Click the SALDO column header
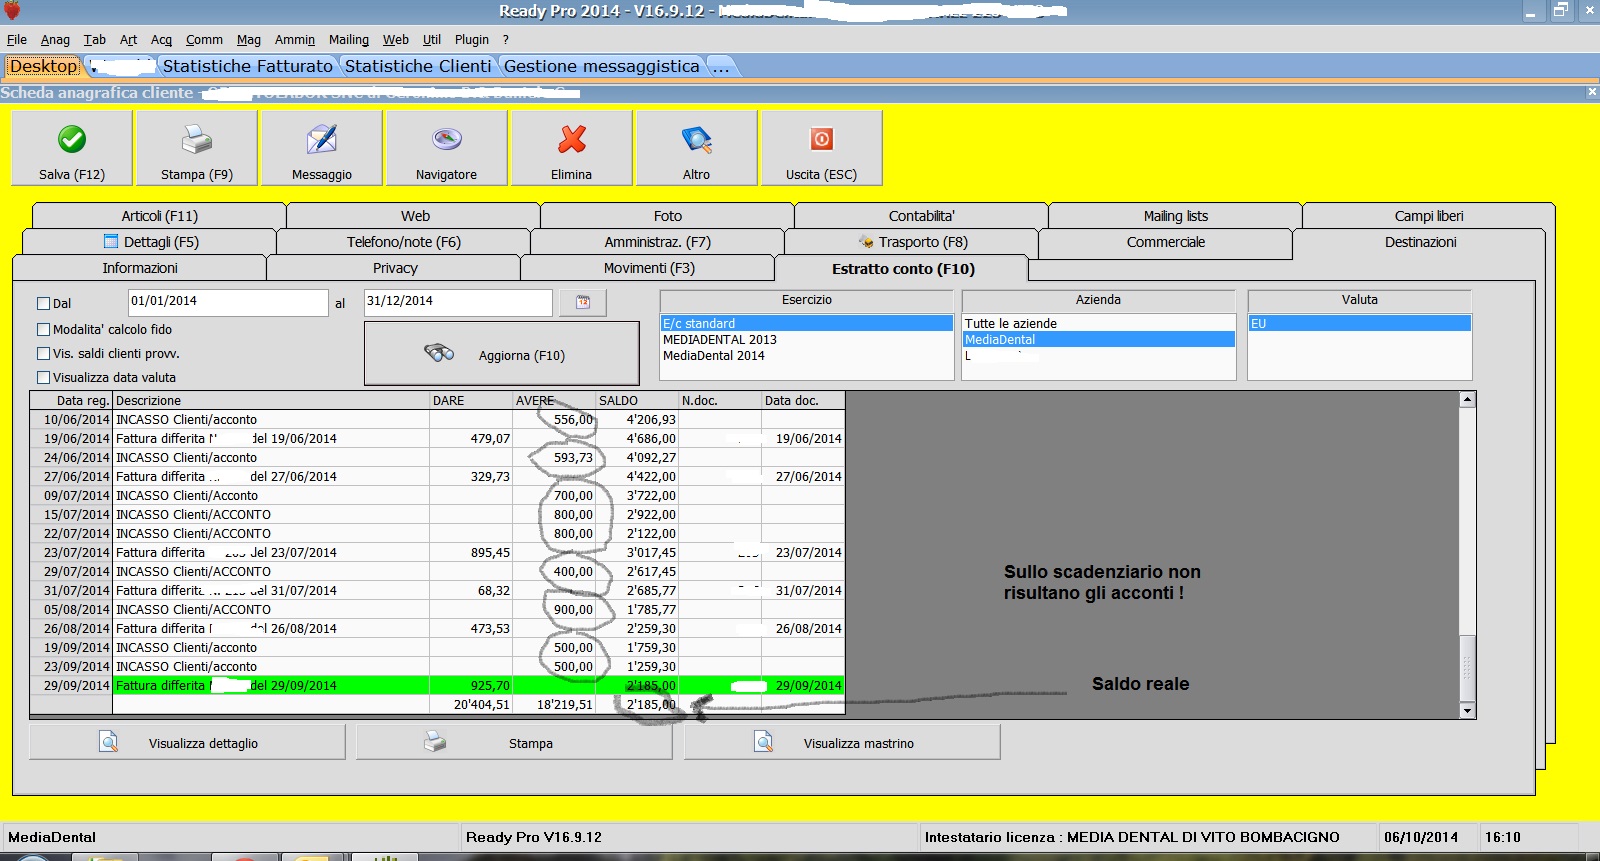Image resolution: width=1600 pixels, height=861 pixels. coord(637,401)
